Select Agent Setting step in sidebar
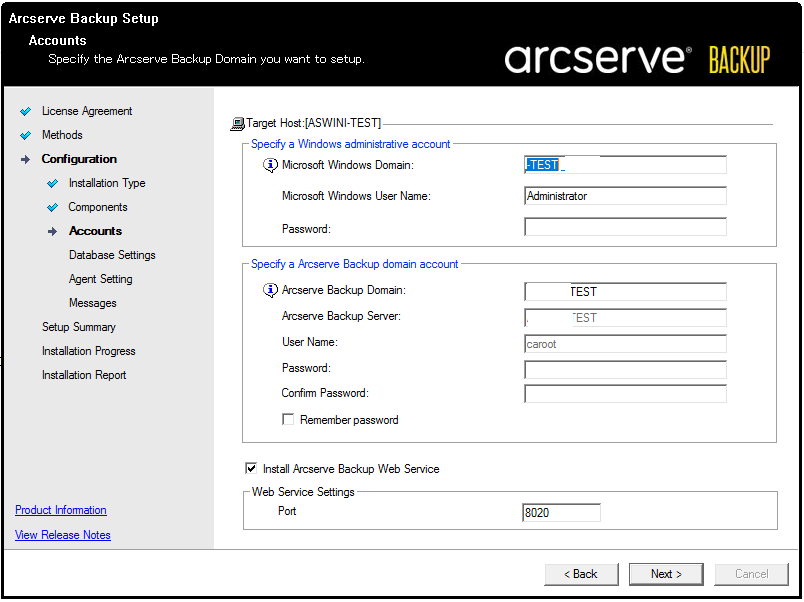Screen dimensions: 804x602 pos(100,279)
